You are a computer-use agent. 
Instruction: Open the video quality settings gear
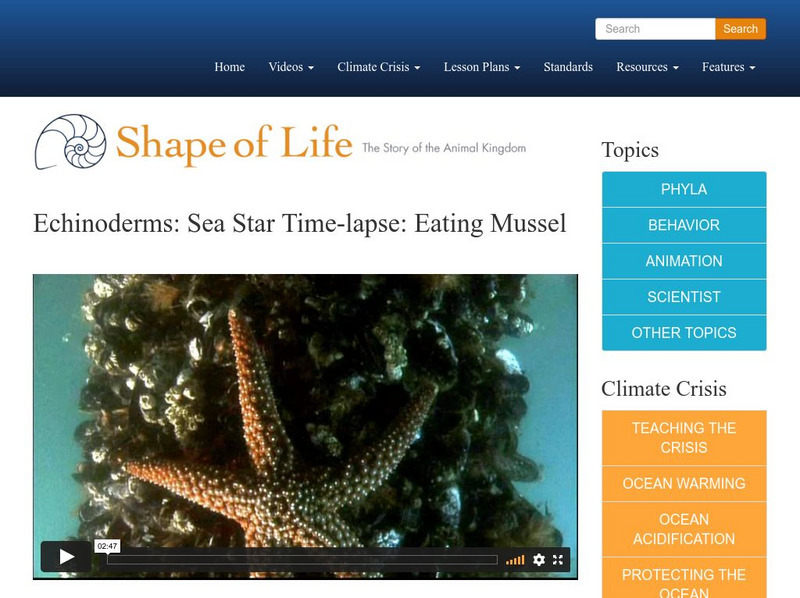539,559
